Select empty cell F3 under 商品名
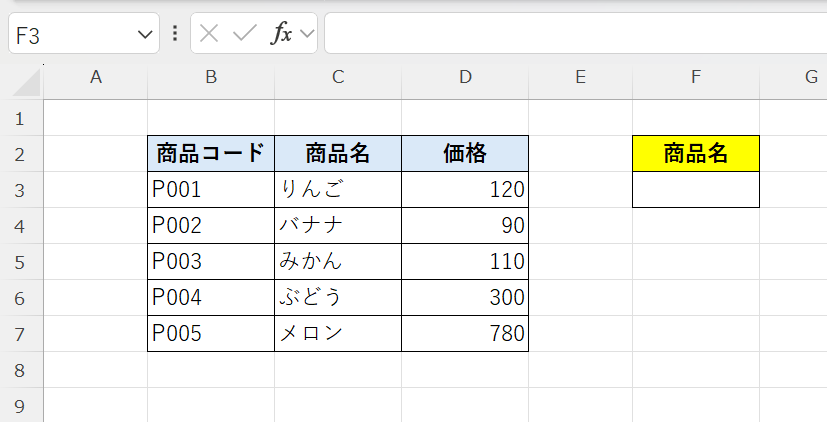The width and height of the screenshot is (827, 422). [x=696, y=189]
